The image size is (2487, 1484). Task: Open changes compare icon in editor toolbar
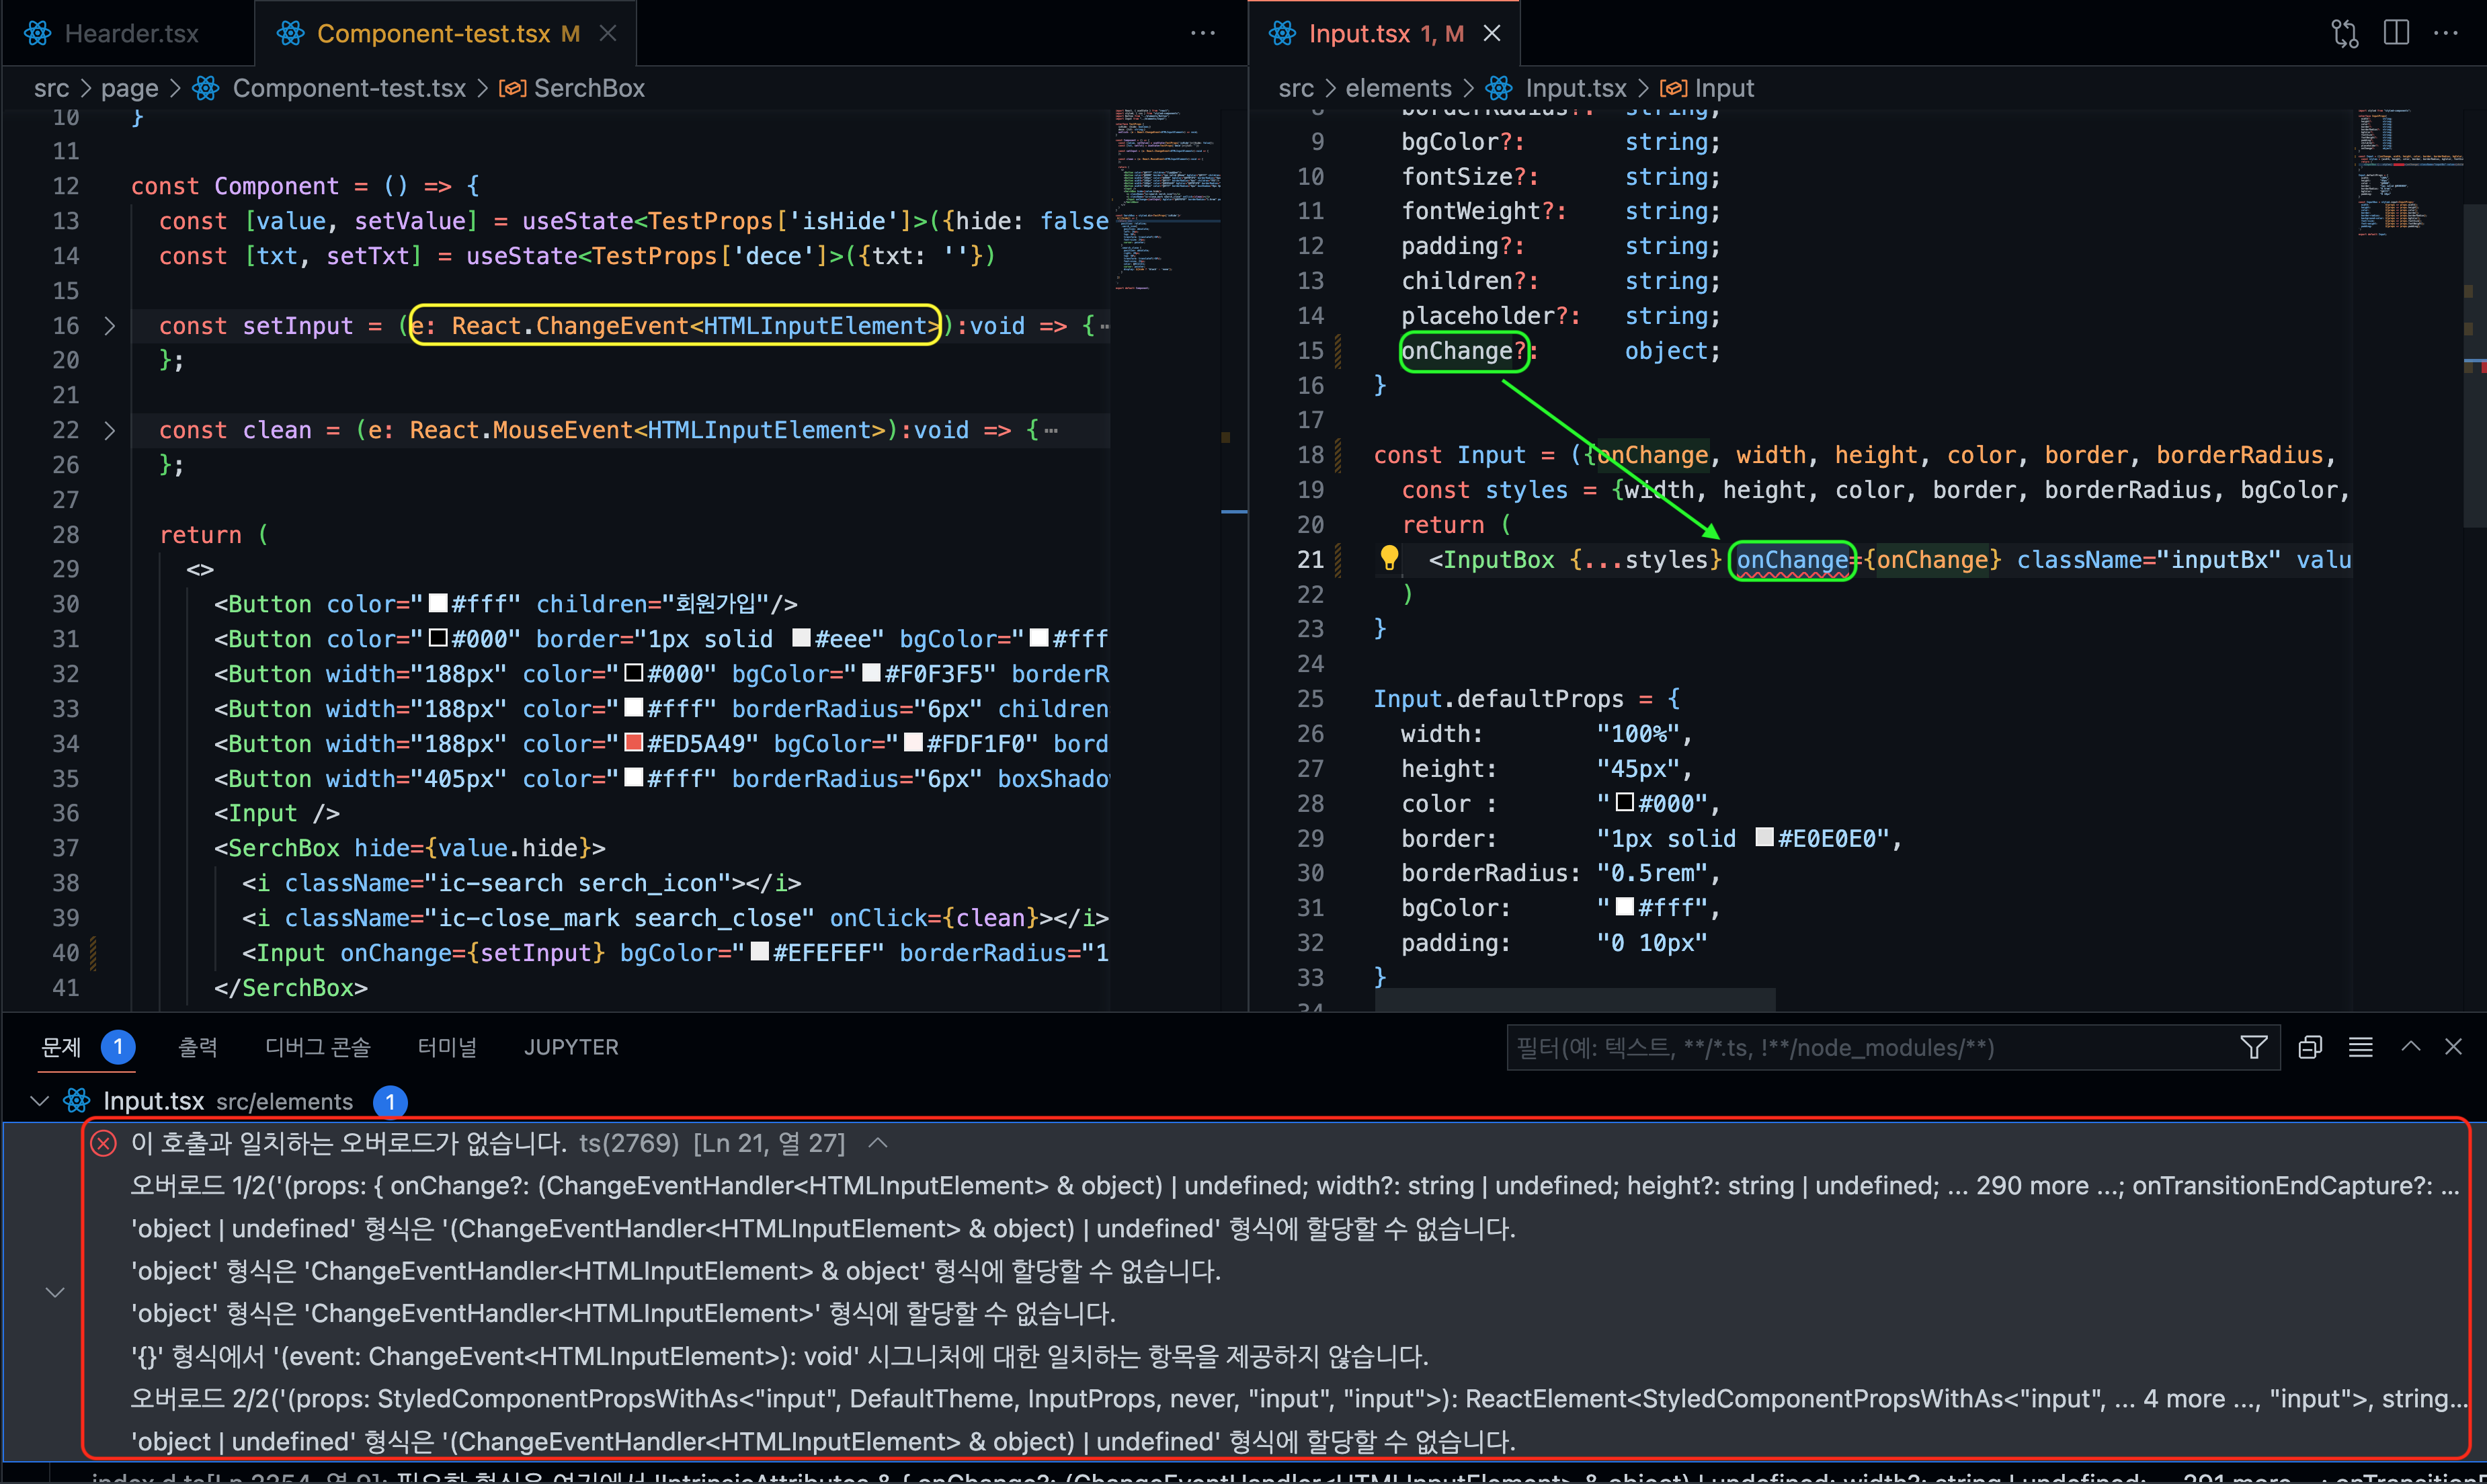pyautogui.click(x=2344, y=33)
